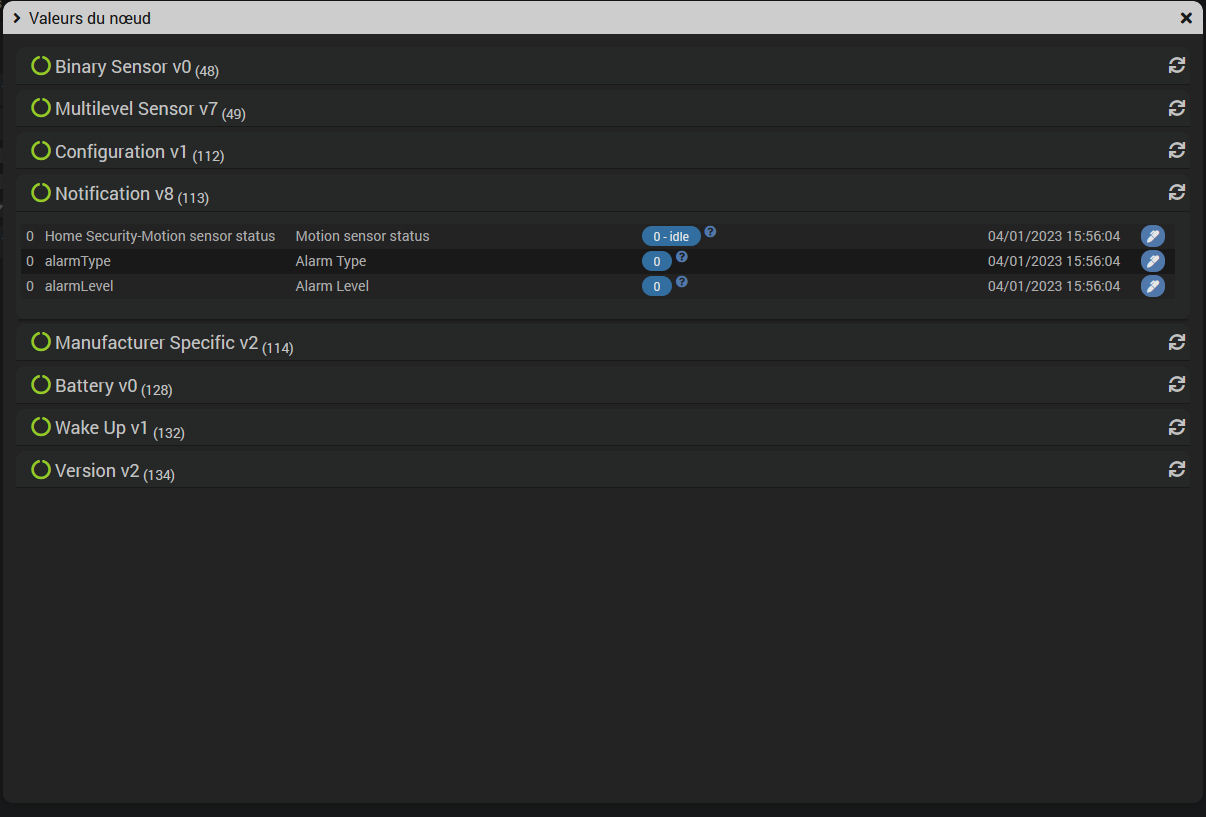
Task: Refresh the Version v2 section
Action: coord(1177,469)
